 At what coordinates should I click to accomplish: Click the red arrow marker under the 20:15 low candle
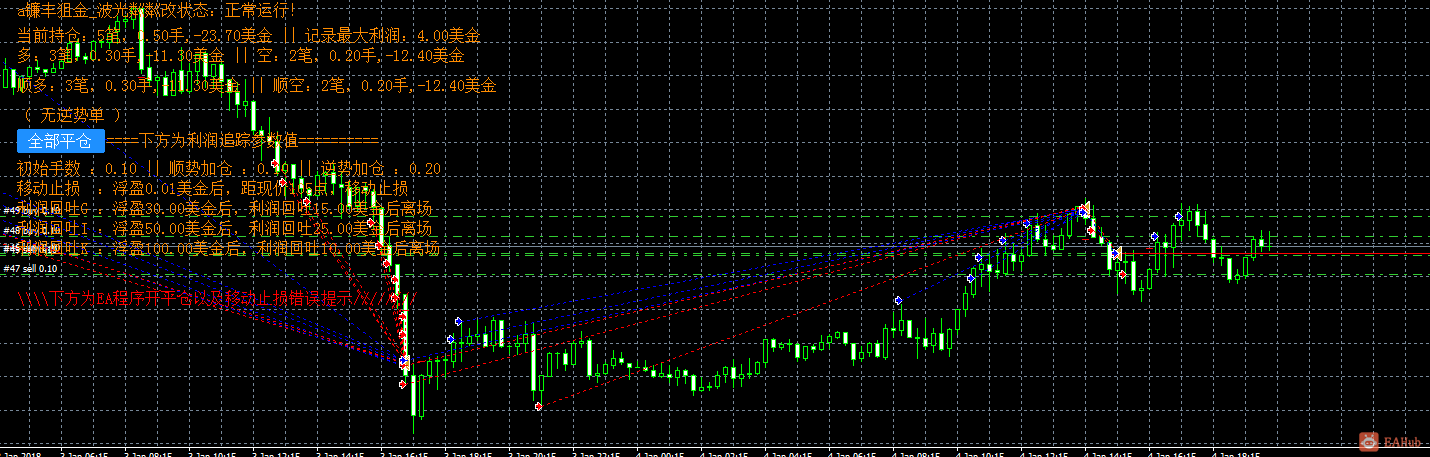click(x=539, y=407)
